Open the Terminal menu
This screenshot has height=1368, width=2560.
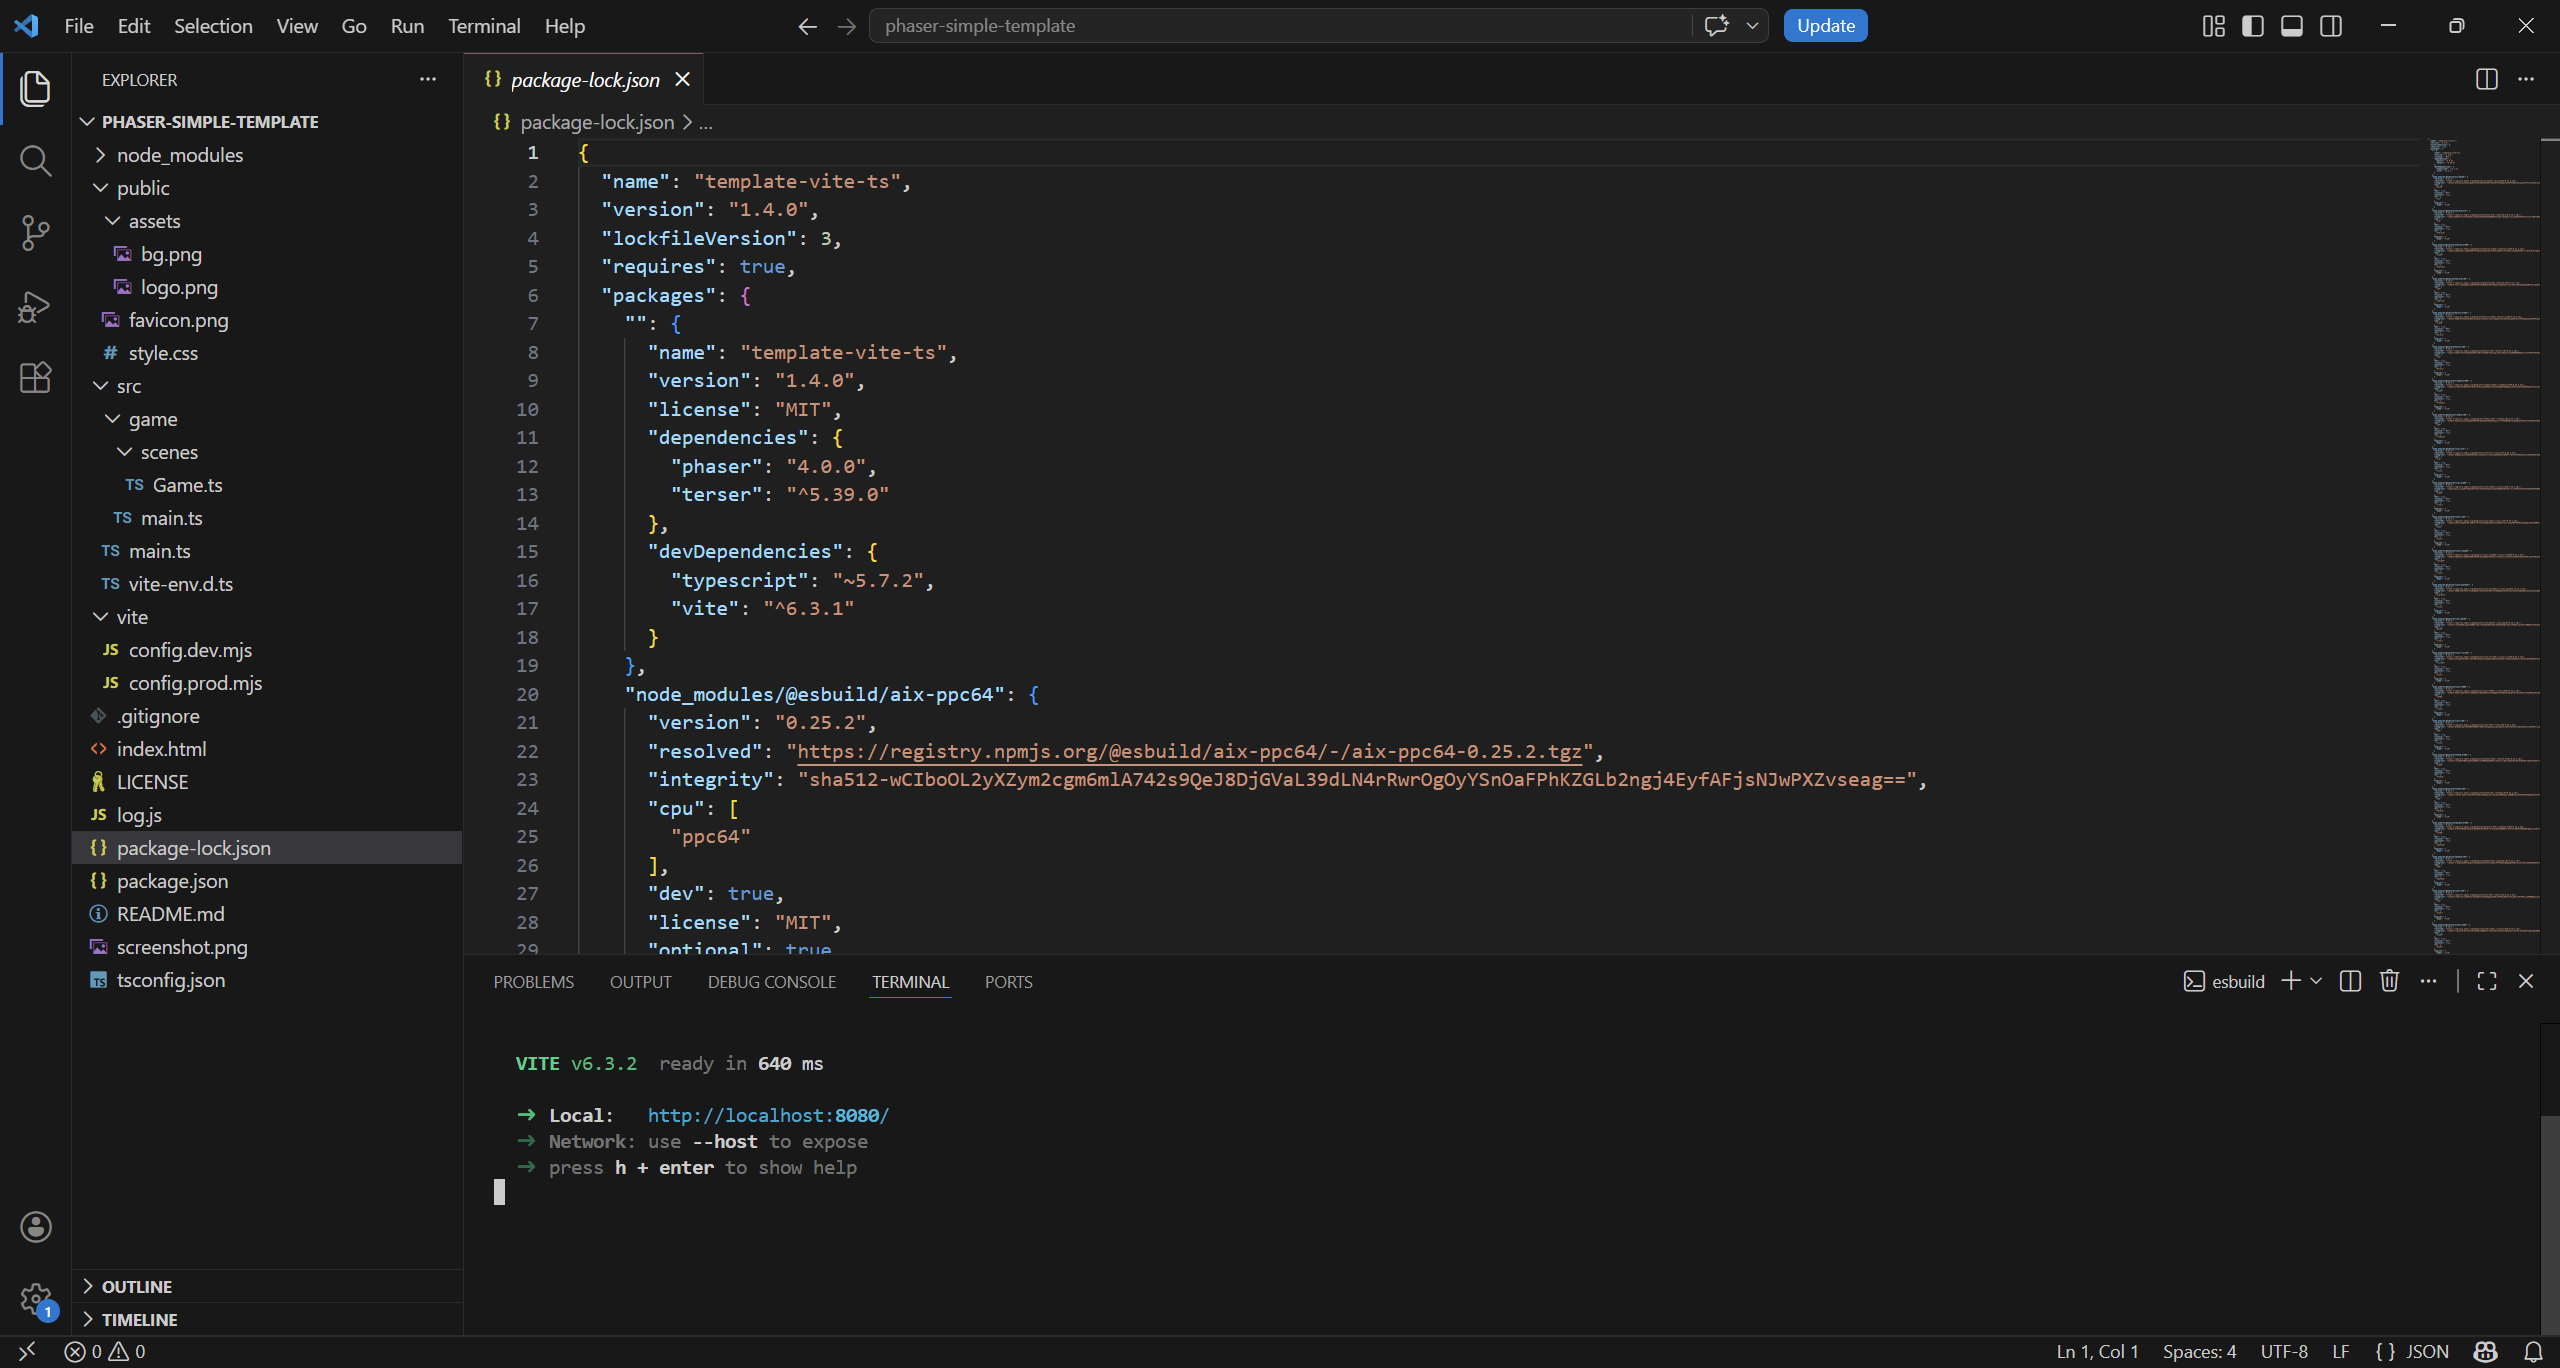click(x=483, y=26)
